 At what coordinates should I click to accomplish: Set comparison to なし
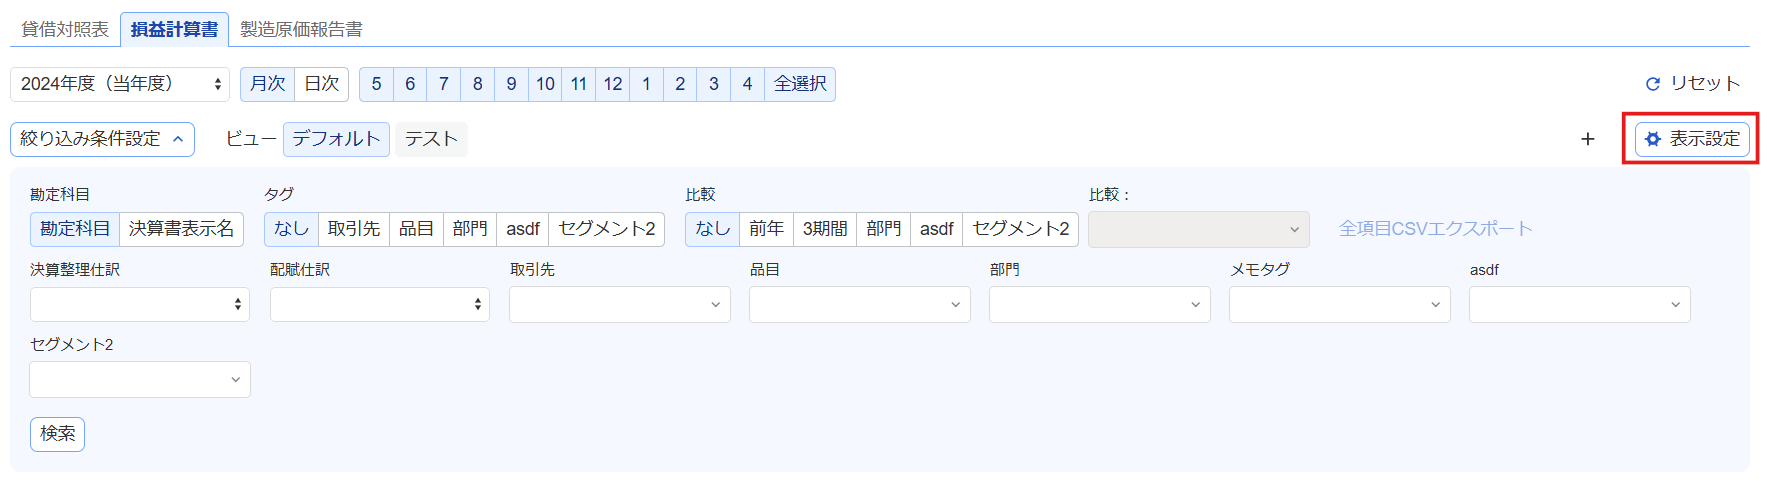tap(712, 229)
